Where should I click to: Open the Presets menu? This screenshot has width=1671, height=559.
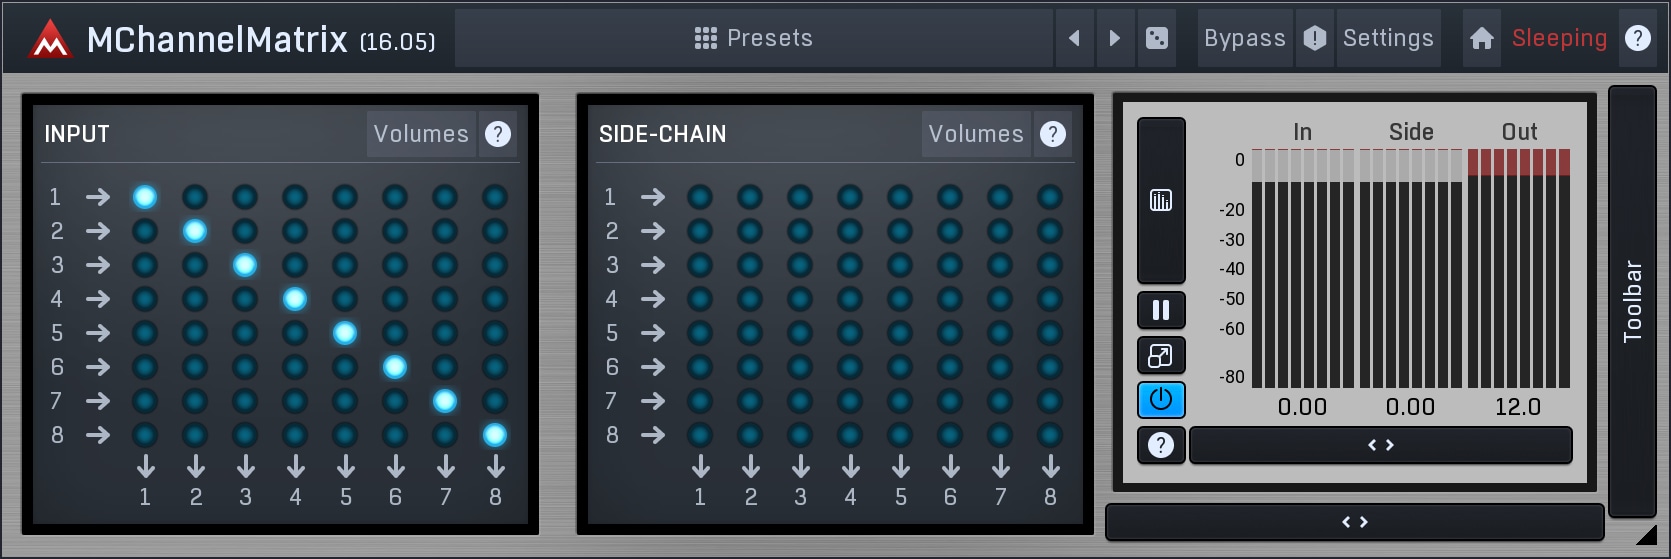coord(754,38)
